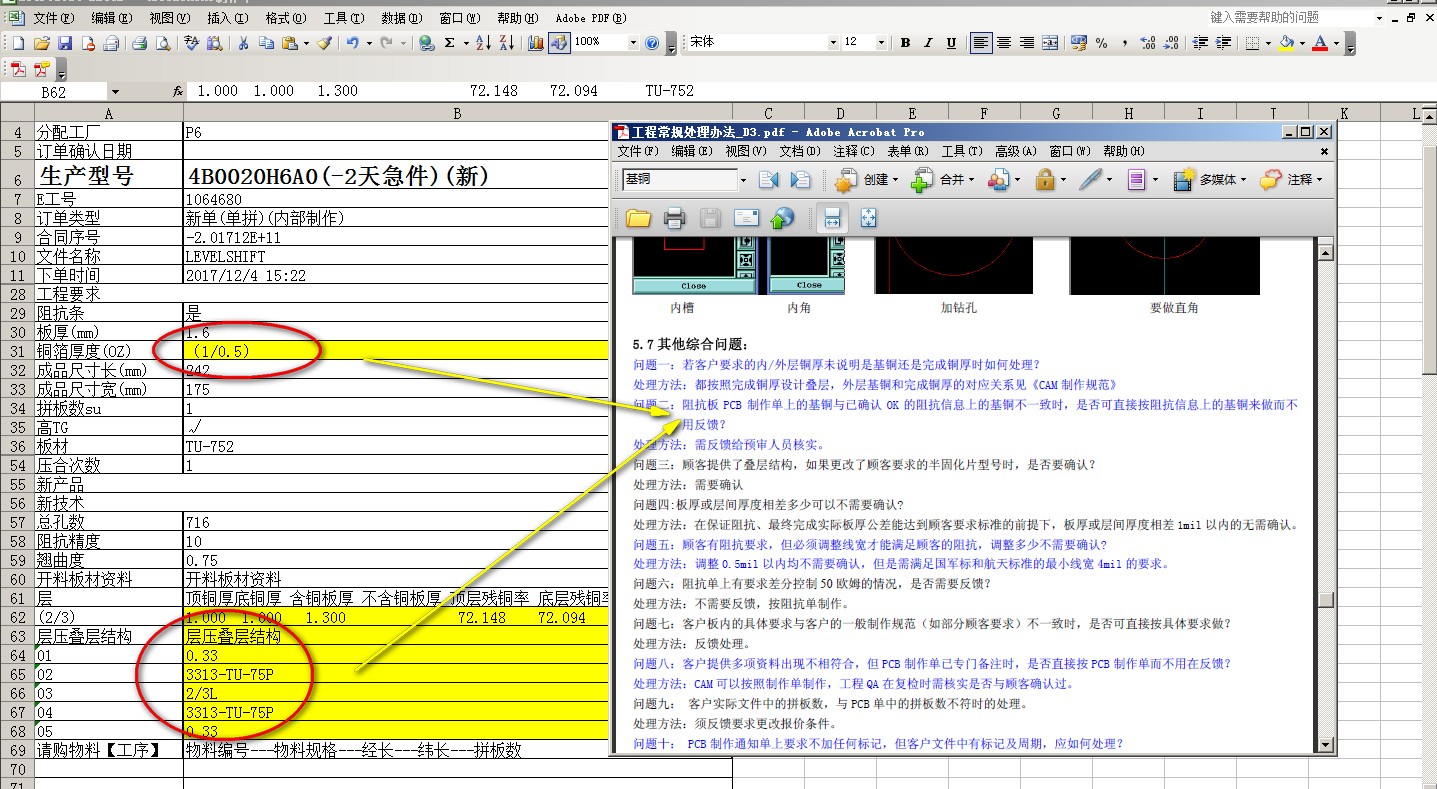Open Acrobat 高级(A) menu
The height and width of the screenshot is (789, 1437).
(1015, 151)
